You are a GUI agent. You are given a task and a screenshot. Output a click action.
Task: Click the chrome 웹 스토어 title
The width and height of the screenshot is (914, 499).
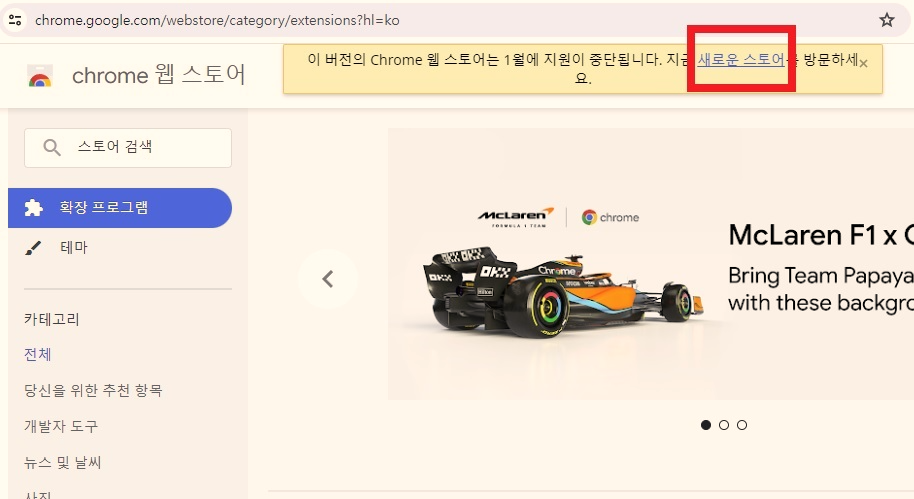coord(159,75)
